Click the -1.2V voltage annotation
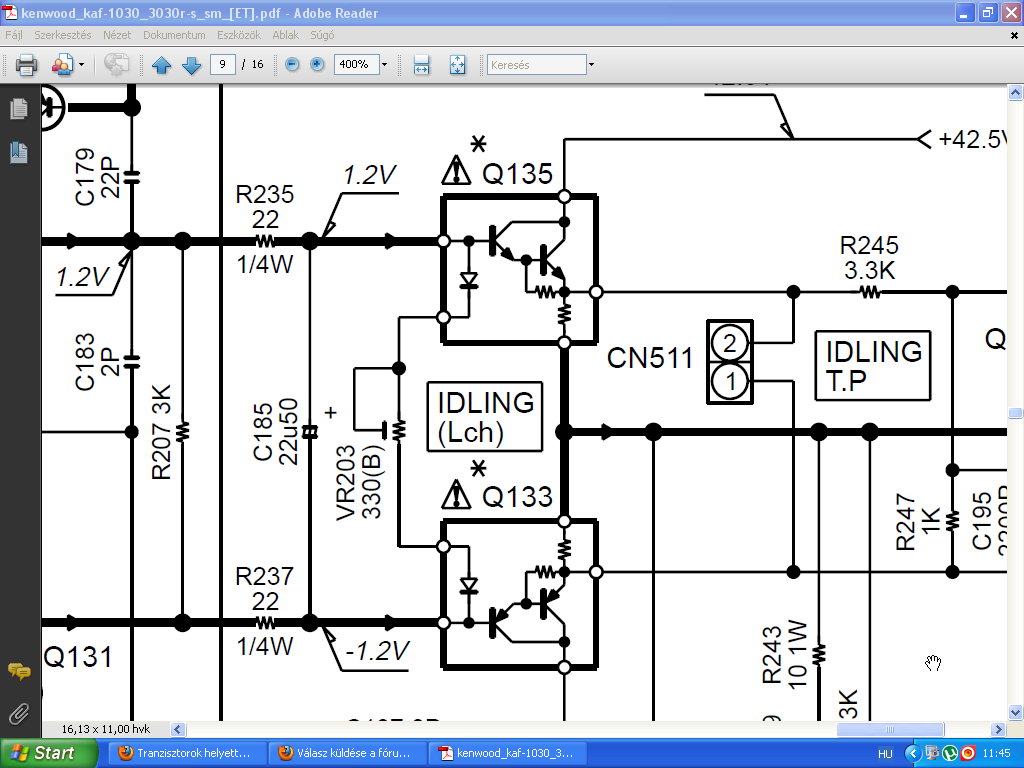1024x768 pixels. tap(377, 650)
